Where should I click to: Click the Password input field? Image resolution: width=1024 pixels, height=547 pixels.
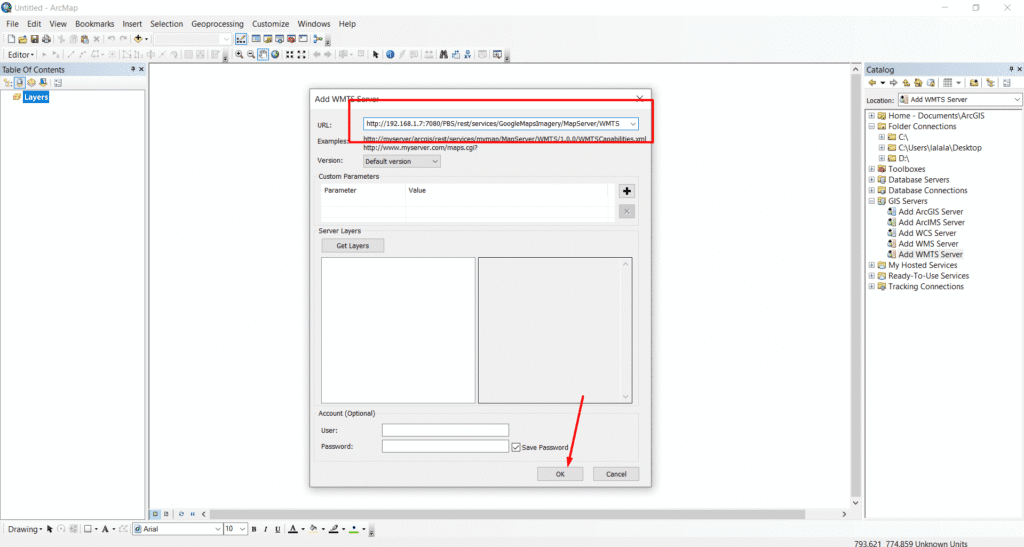pyautogui.click(x=445, y=446)
